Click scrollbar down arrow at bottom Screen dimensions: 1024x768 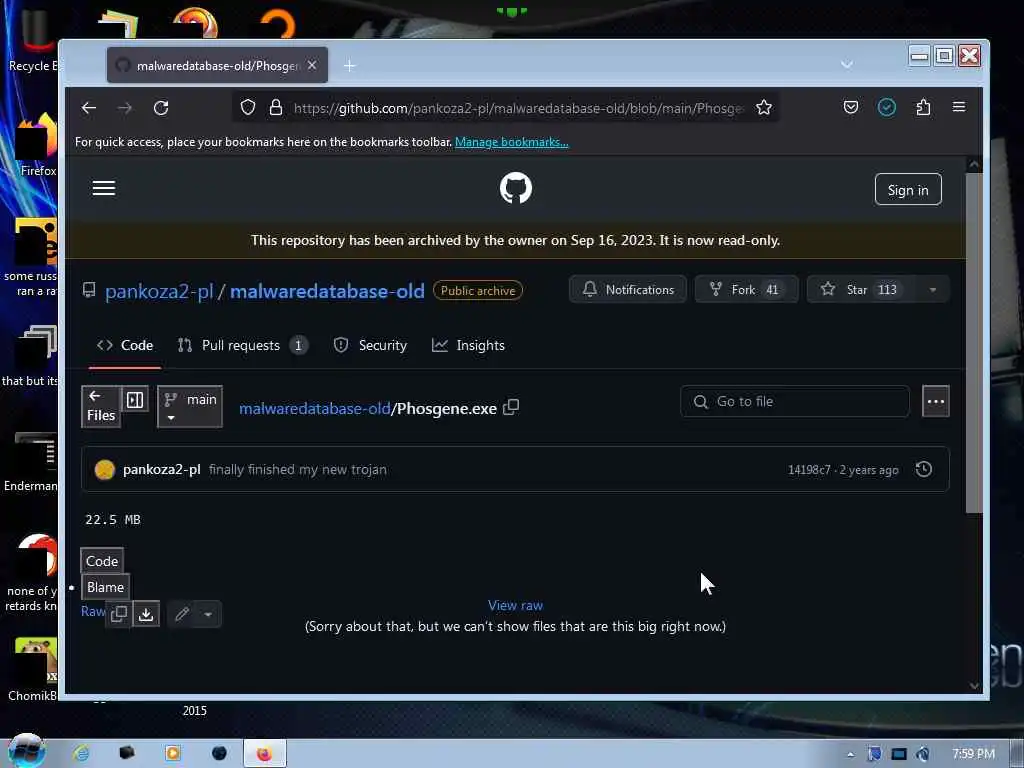(x=974, y=686)
